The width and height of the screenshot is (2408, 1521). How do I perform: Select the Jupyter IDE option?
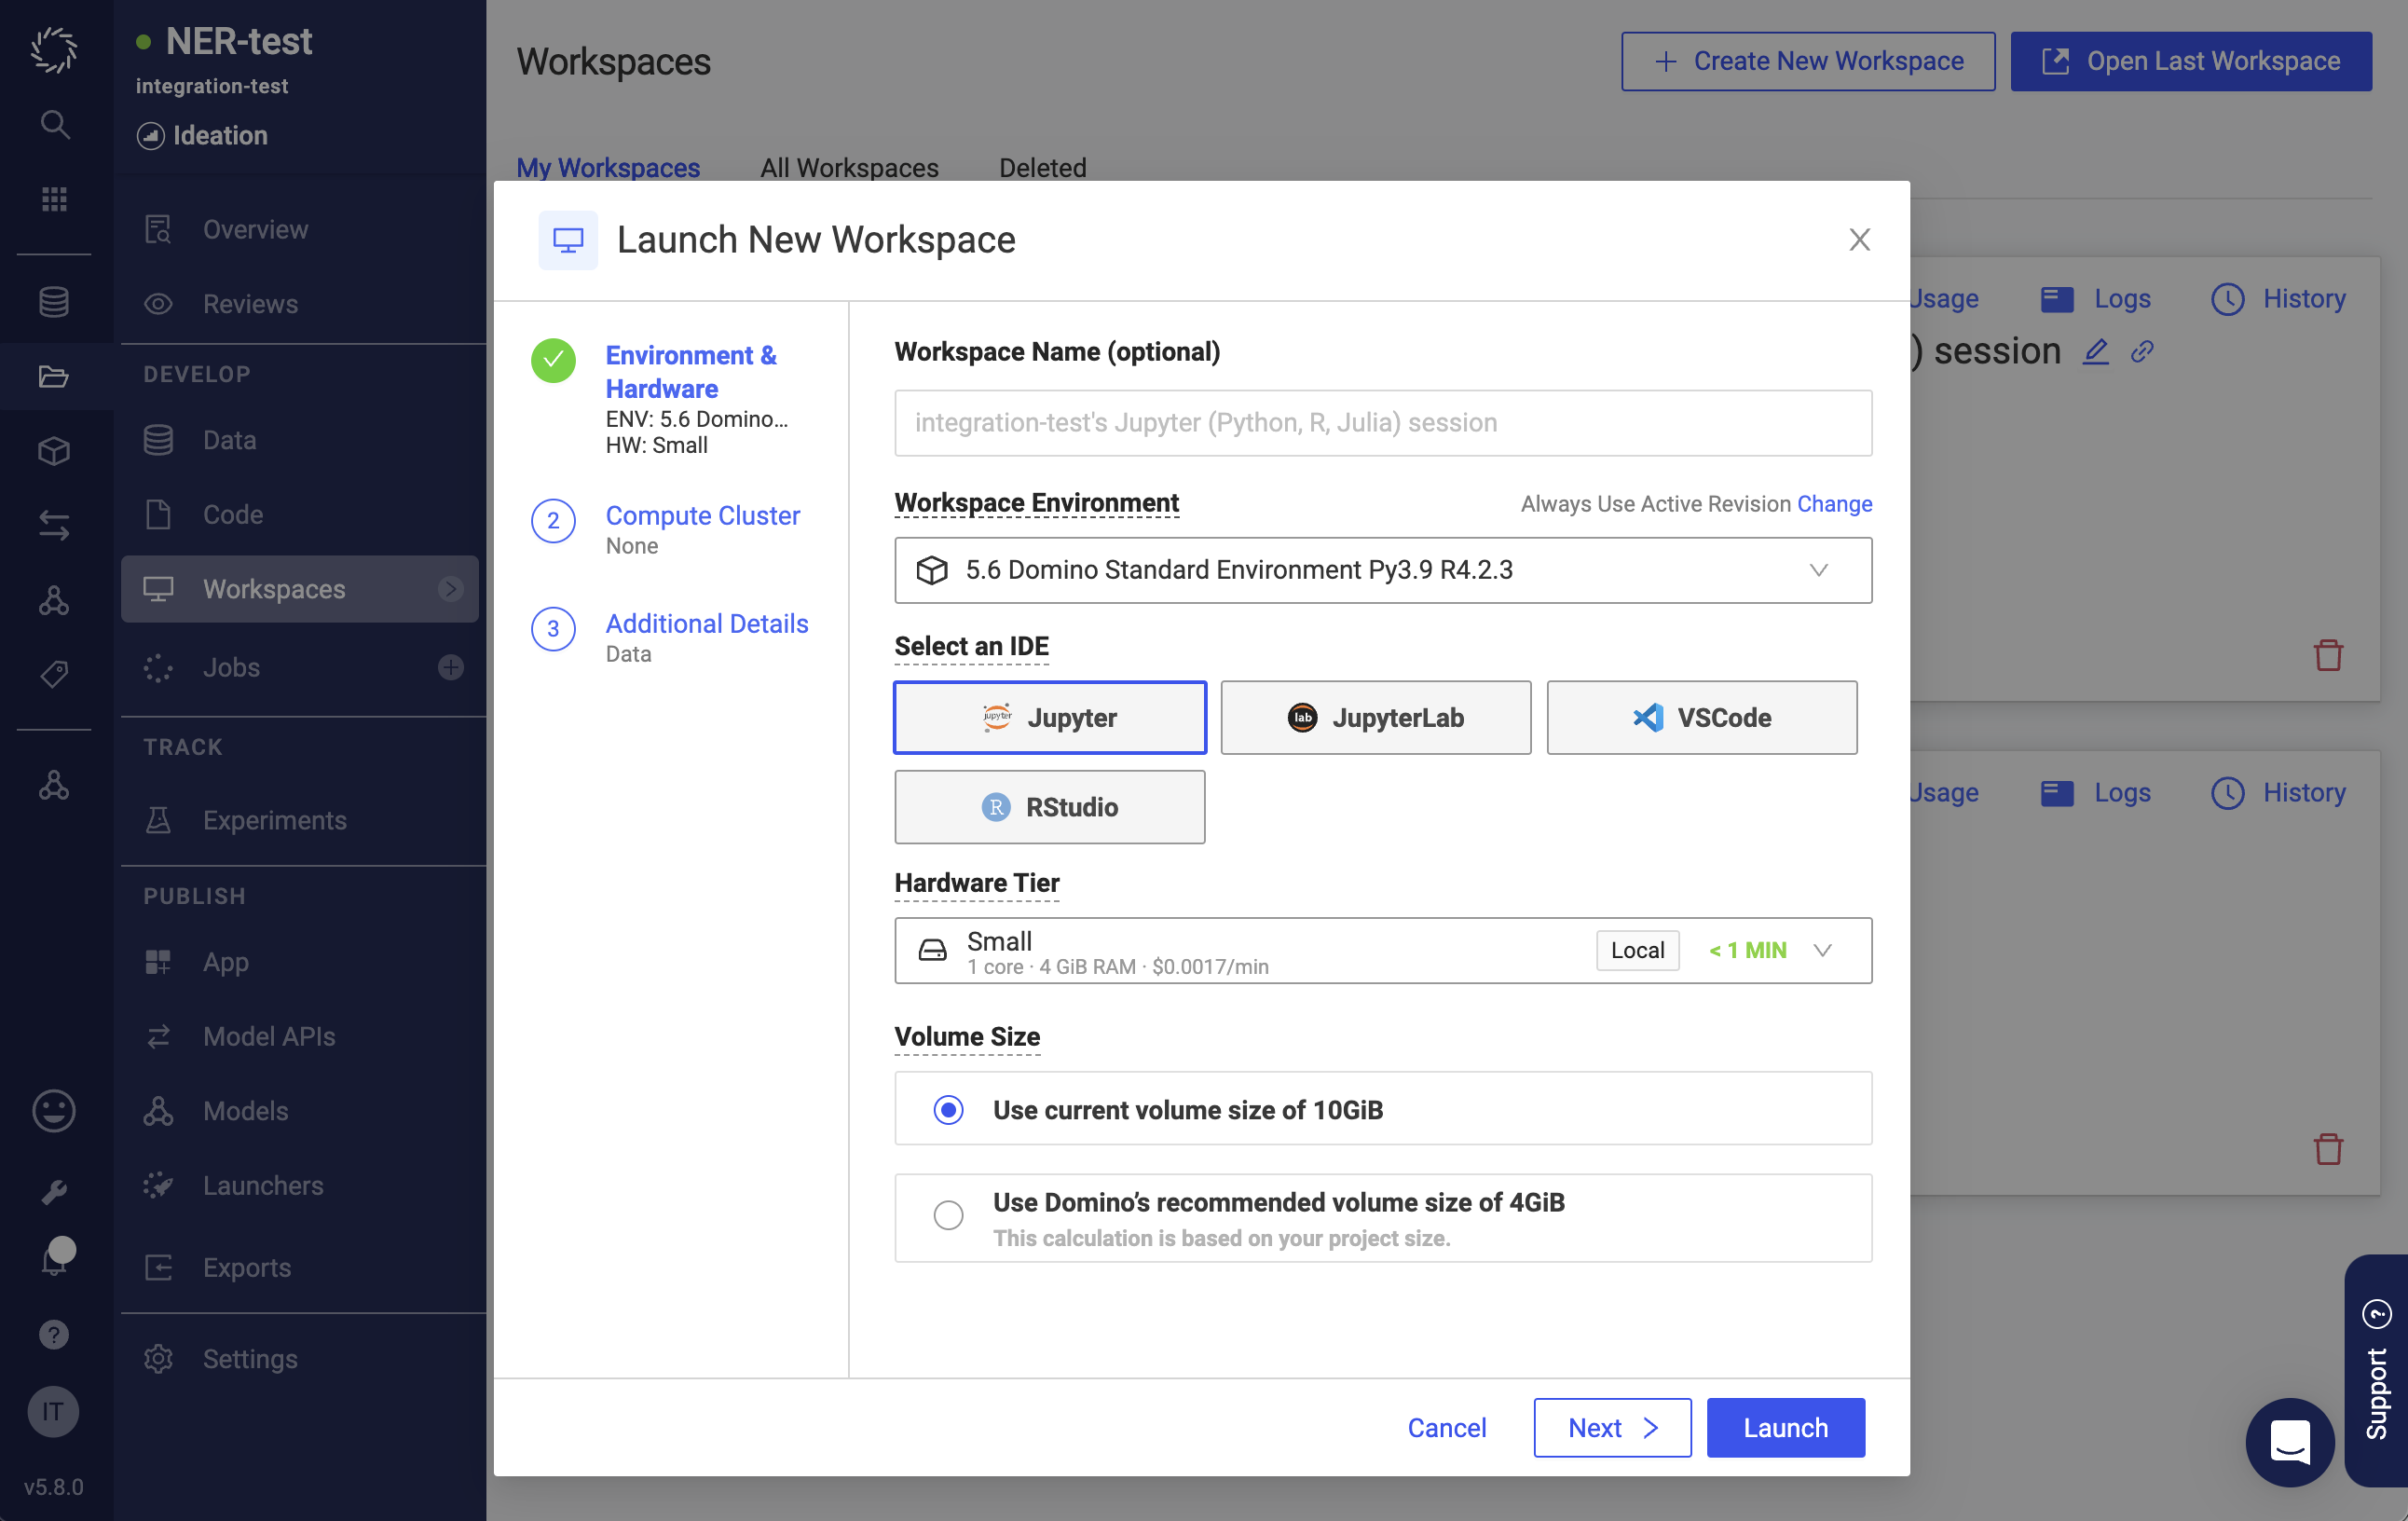(x=1049, y=717)
